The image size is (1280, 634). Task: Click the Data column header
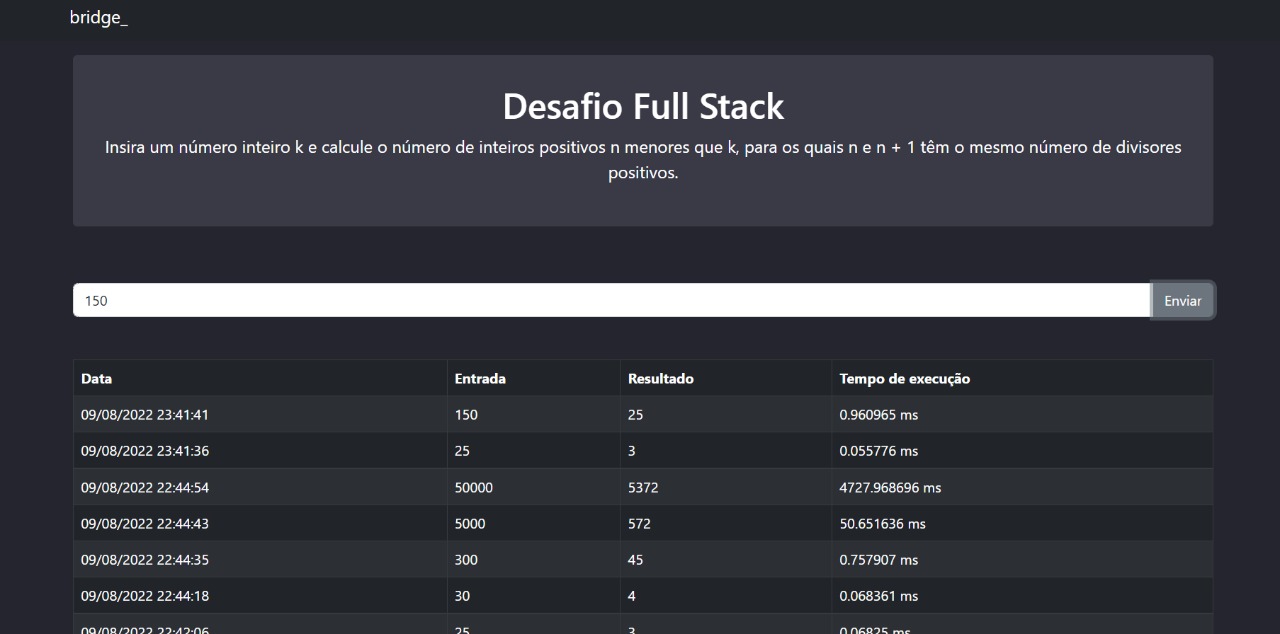pyautogui.click(x=97, y=378)
